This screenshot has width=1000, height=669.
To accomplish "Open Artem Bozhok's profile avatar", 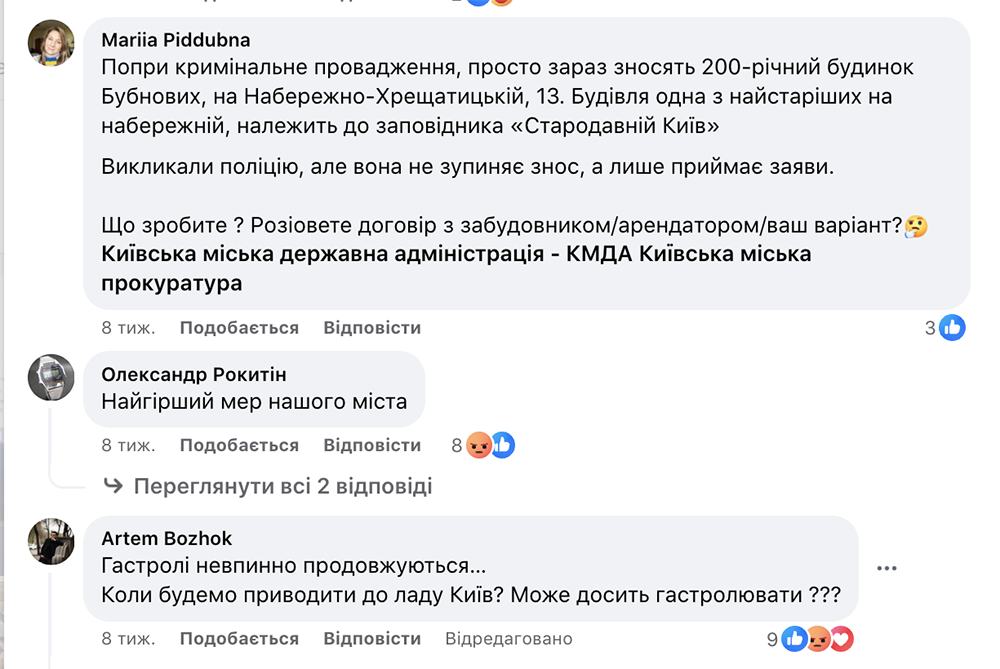I will pos(51,541).
